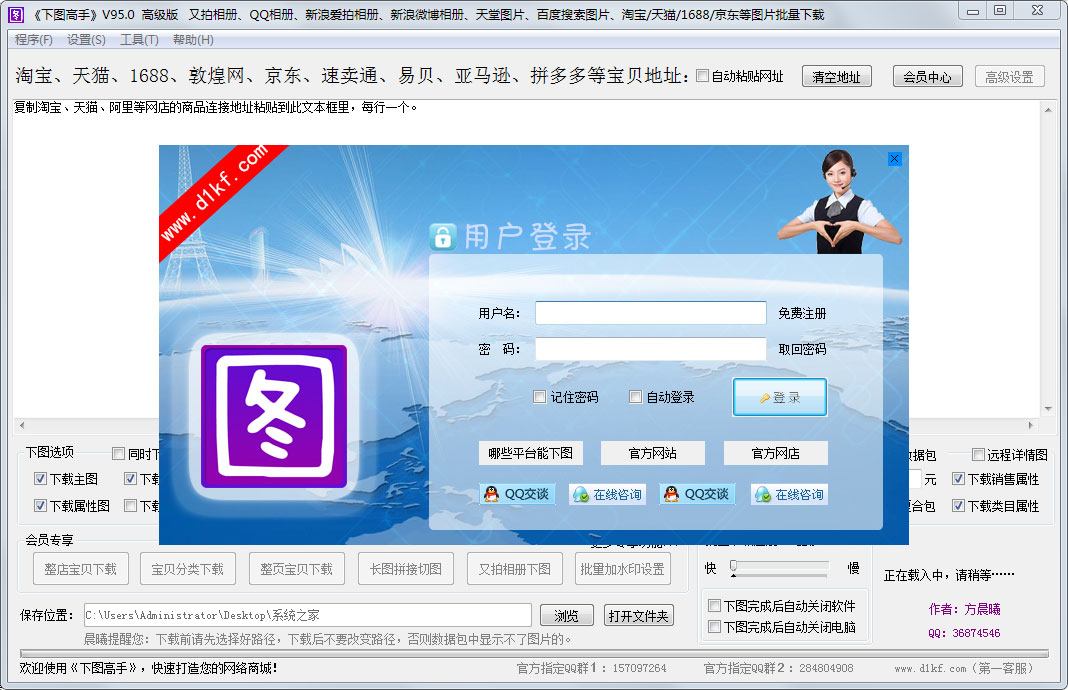Click the 哪些平台能下图 button
1068x690 pixels.
point(532,453)
